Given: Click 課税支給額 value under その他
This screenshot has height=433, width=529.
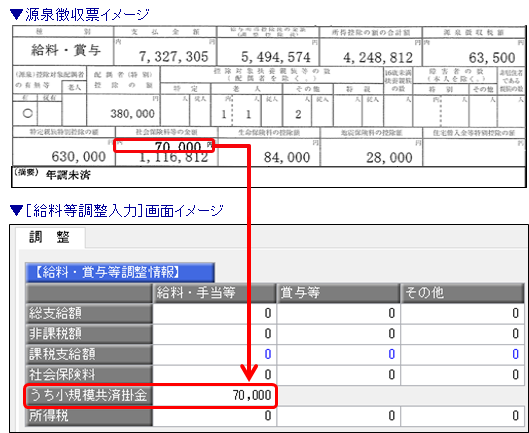Looking at the screenshot, I should (463, 354).
